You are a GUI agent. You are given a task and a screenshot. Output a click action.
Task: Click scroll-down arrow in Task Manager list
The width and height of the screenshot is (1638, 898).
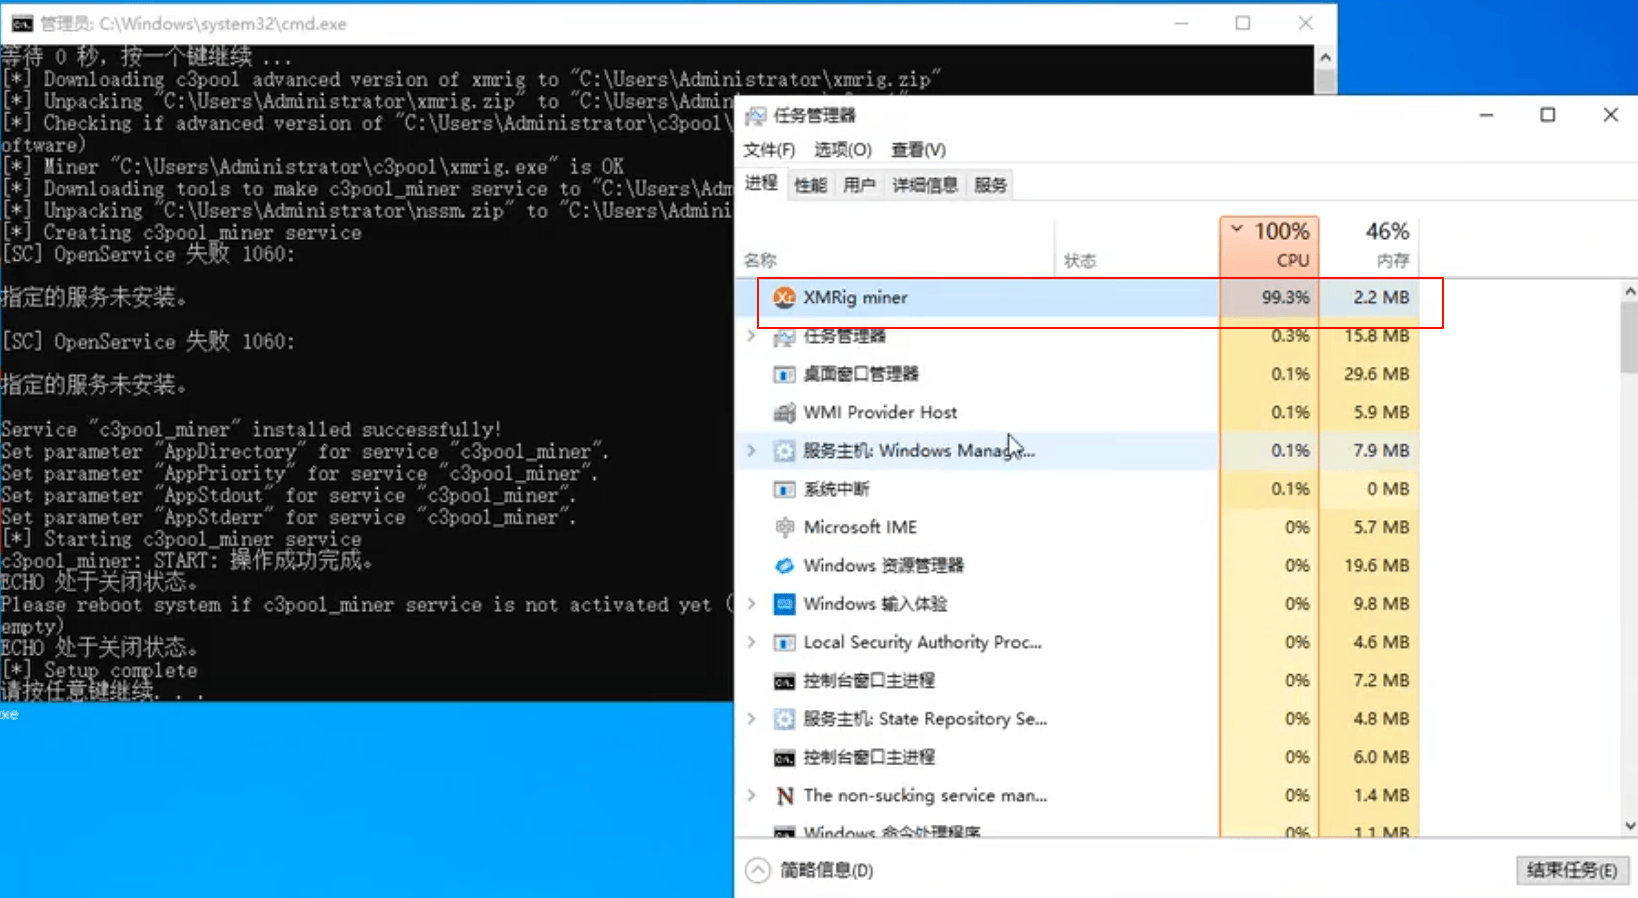pos(1629,827)
